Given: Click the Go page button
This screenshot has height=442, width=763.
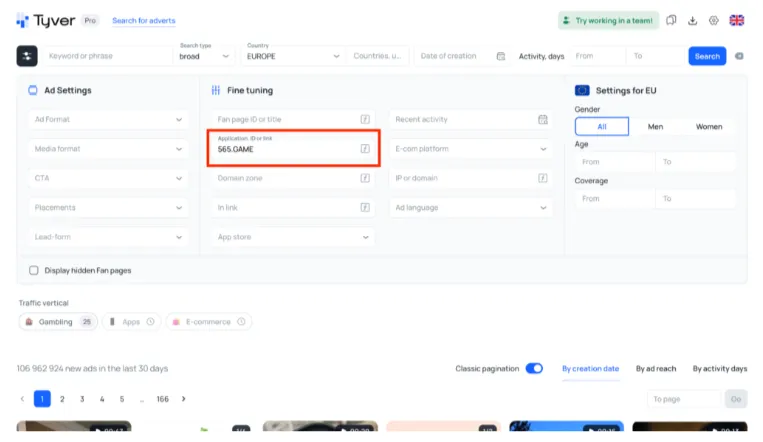Looking at the screenshot, I should pyautogui.click(x=736, y=399).
